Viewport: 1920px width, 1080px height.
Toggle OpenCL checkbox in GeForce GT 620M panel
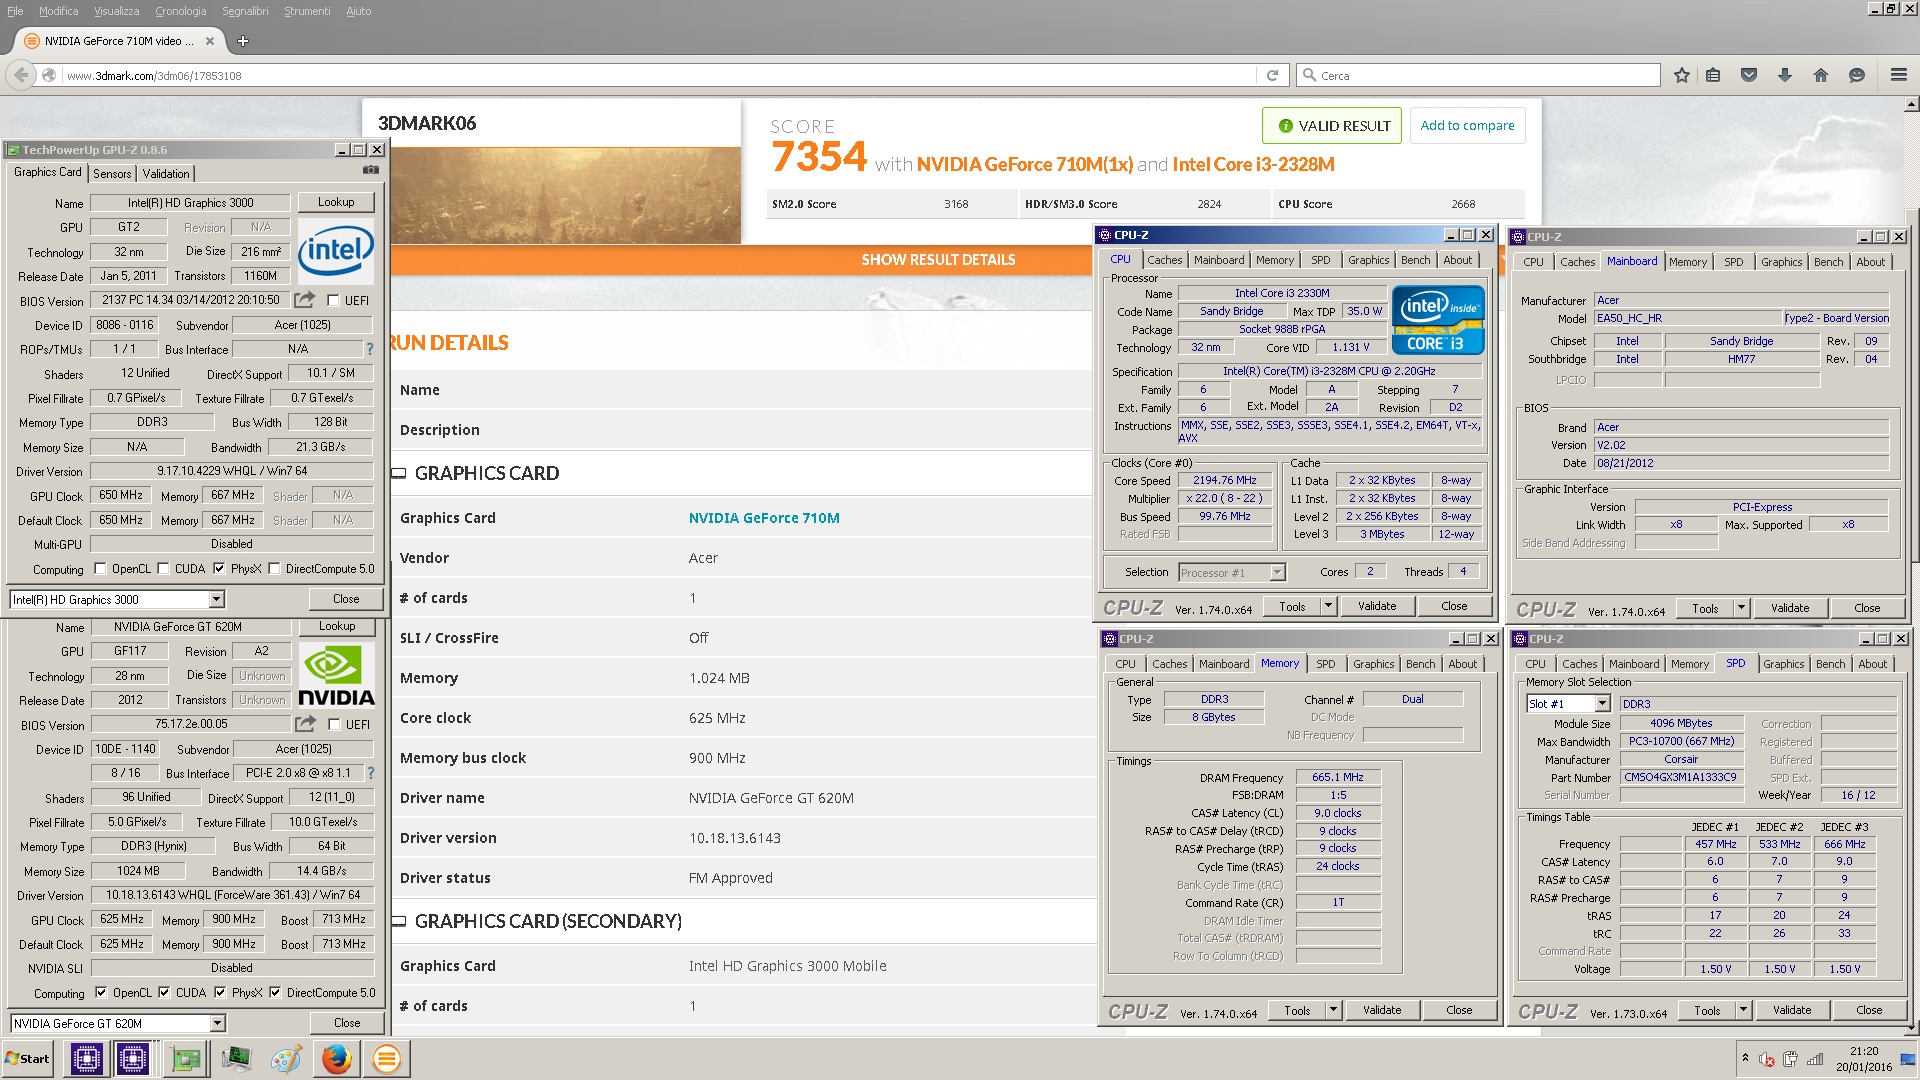pyautogui.click(x=101, y=993)
